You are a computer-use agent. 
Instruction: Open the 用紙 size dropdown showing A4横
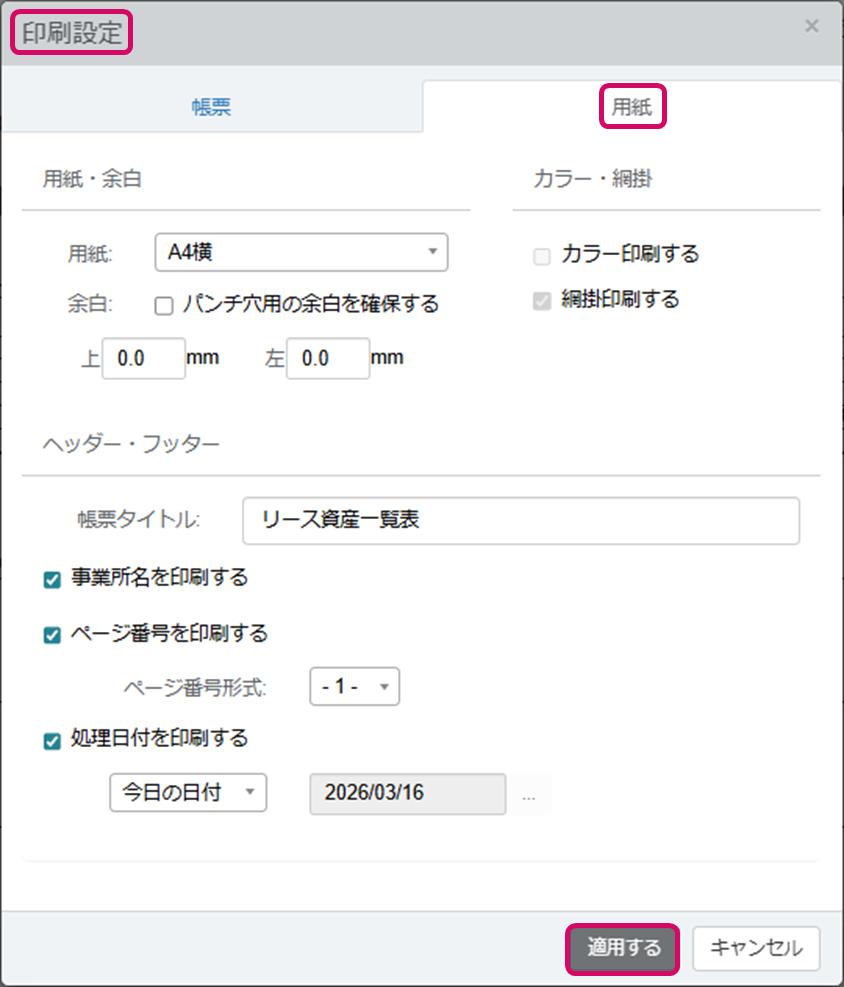(301, 252)
